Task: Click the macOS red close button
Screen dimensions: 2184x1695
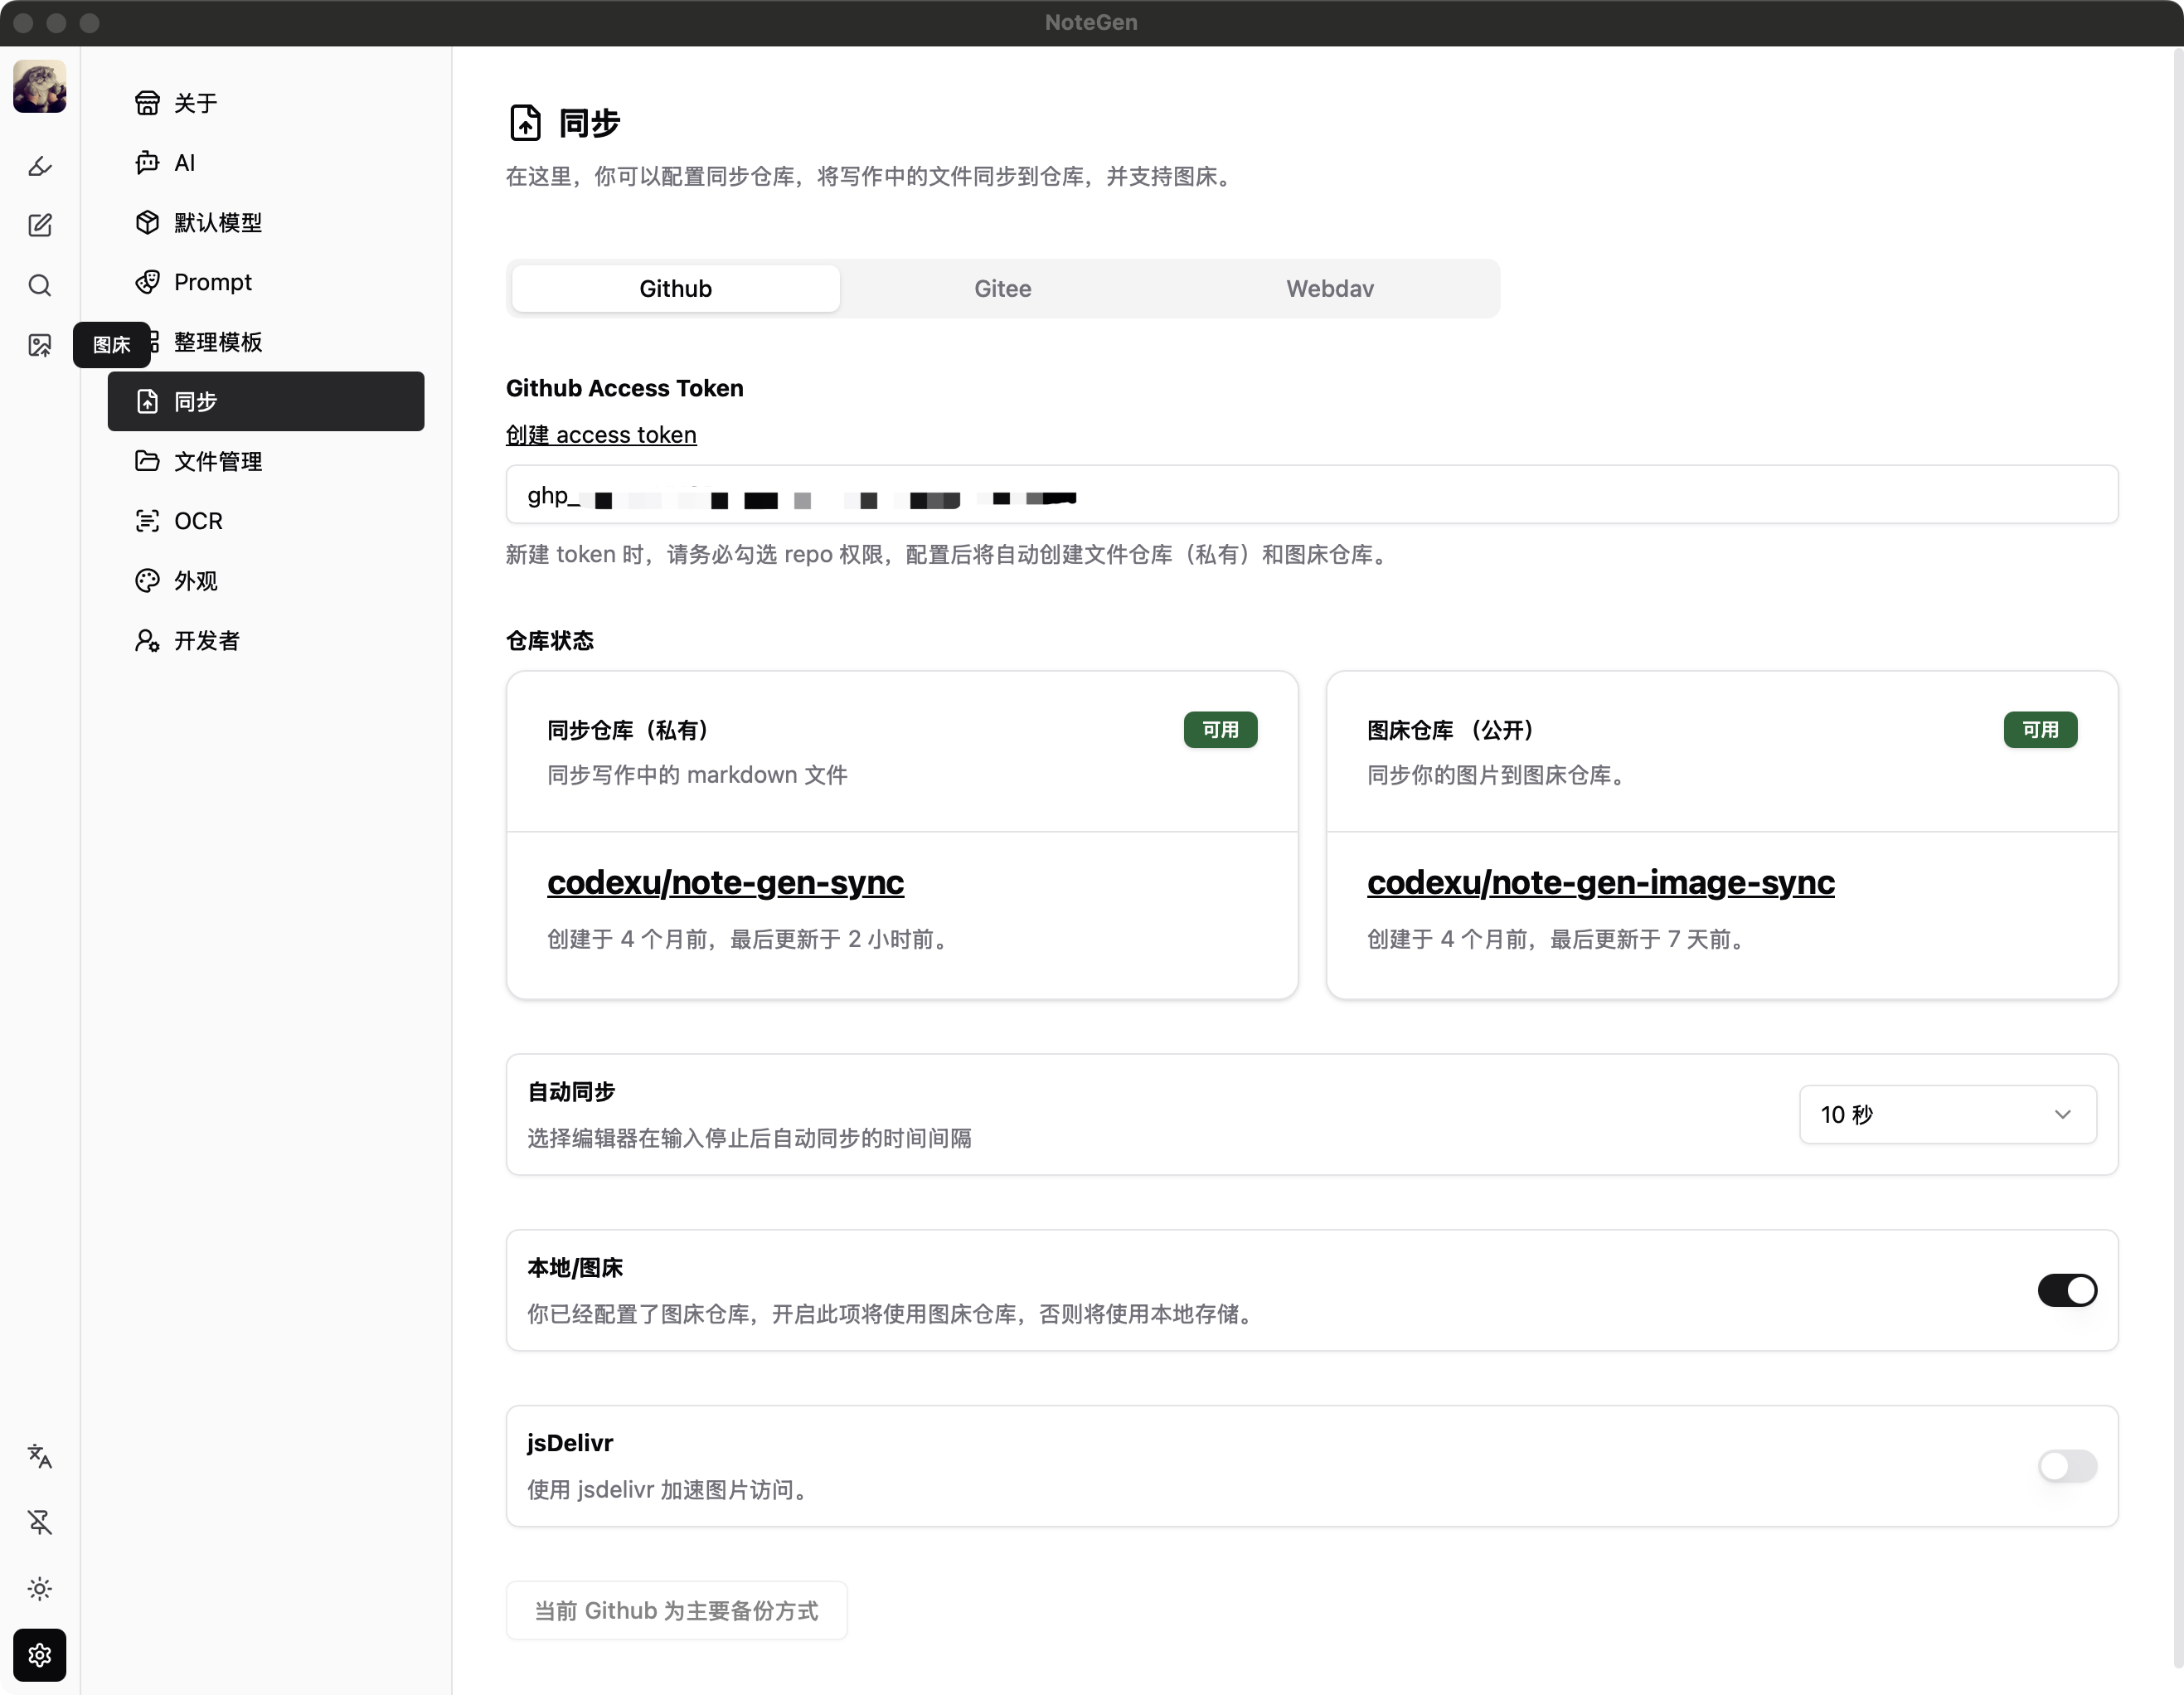Action: coord(23,23)
